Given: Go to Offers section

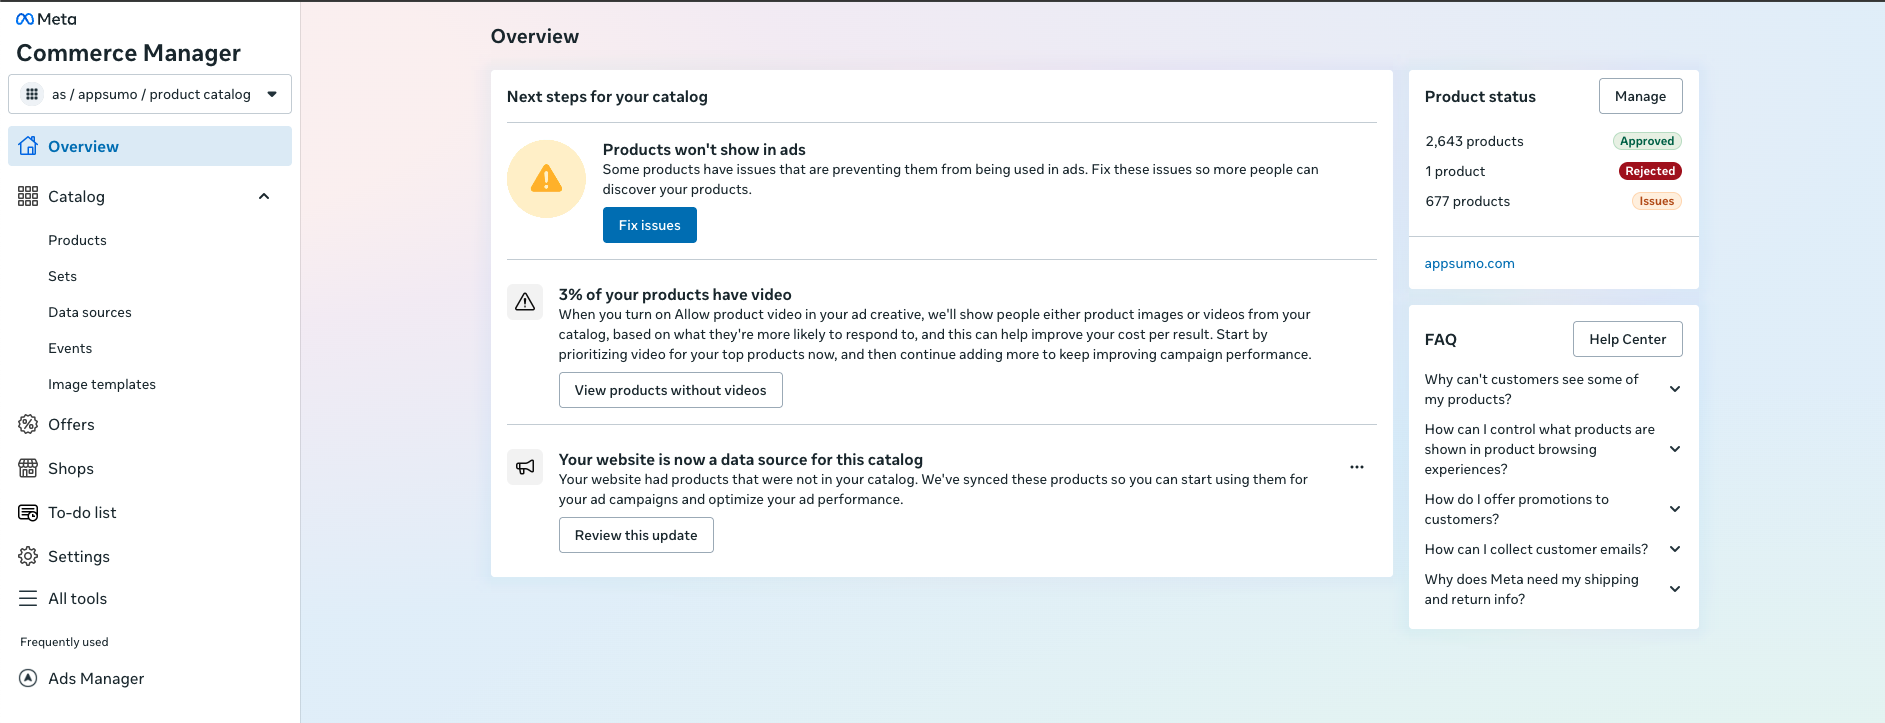Looking at the screenshot, I should 71,424.
